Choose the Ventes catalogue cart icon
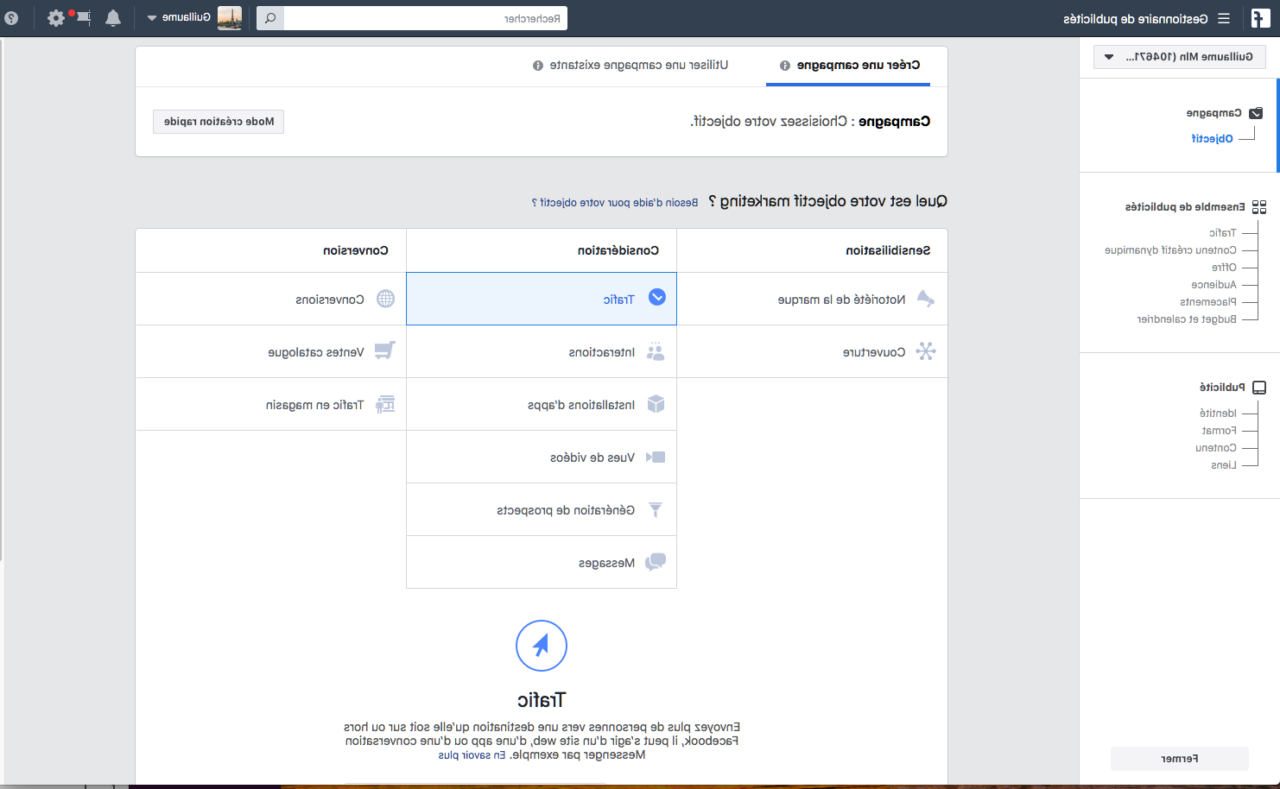The width and height of the screenshot is (1280, 789). pos(385,351)
